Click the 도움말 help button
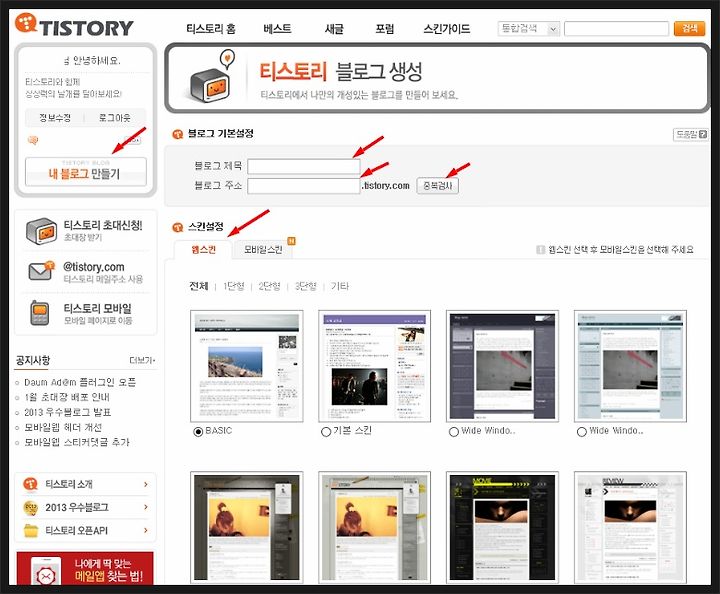This screenshot has height=594, width=720. (x=690, y=134)
